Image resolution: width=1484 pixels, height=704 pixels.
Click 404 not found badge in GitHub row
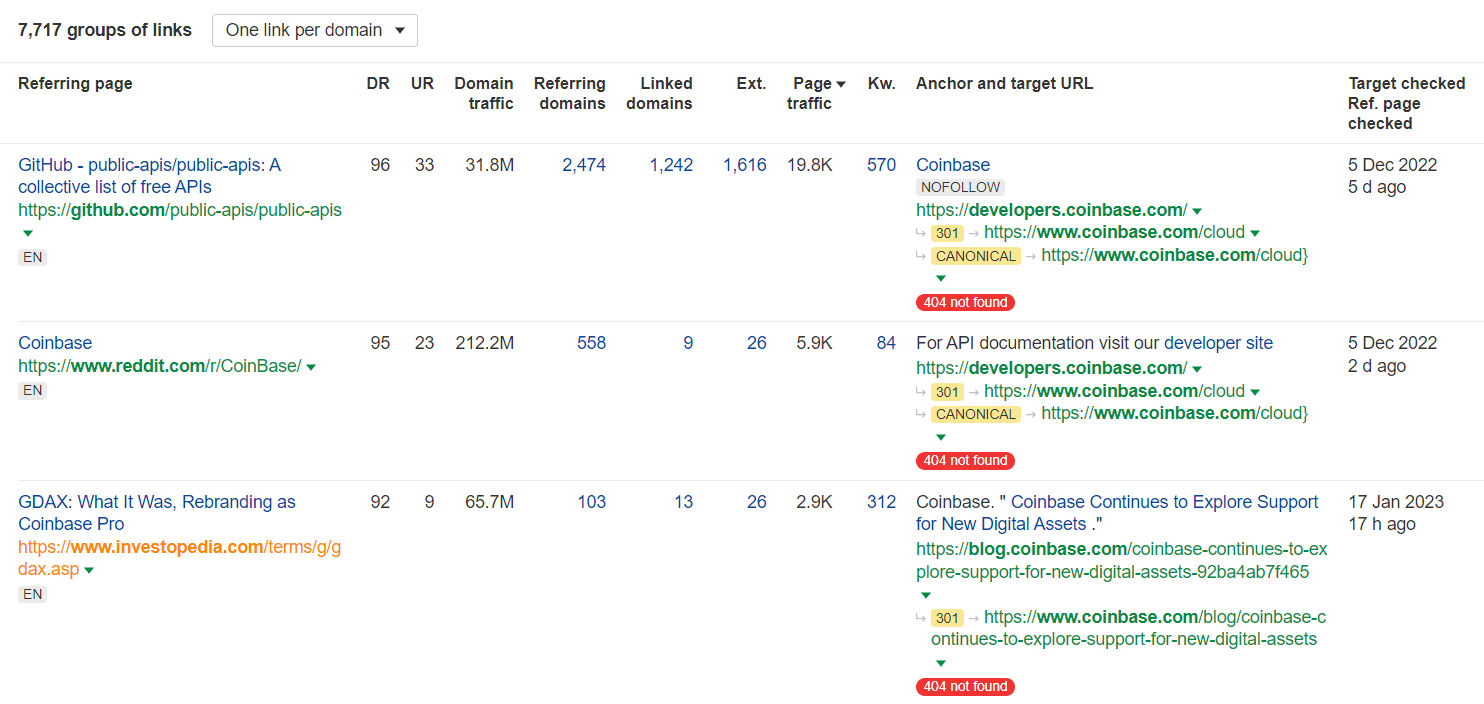click(x=965, y=302)
